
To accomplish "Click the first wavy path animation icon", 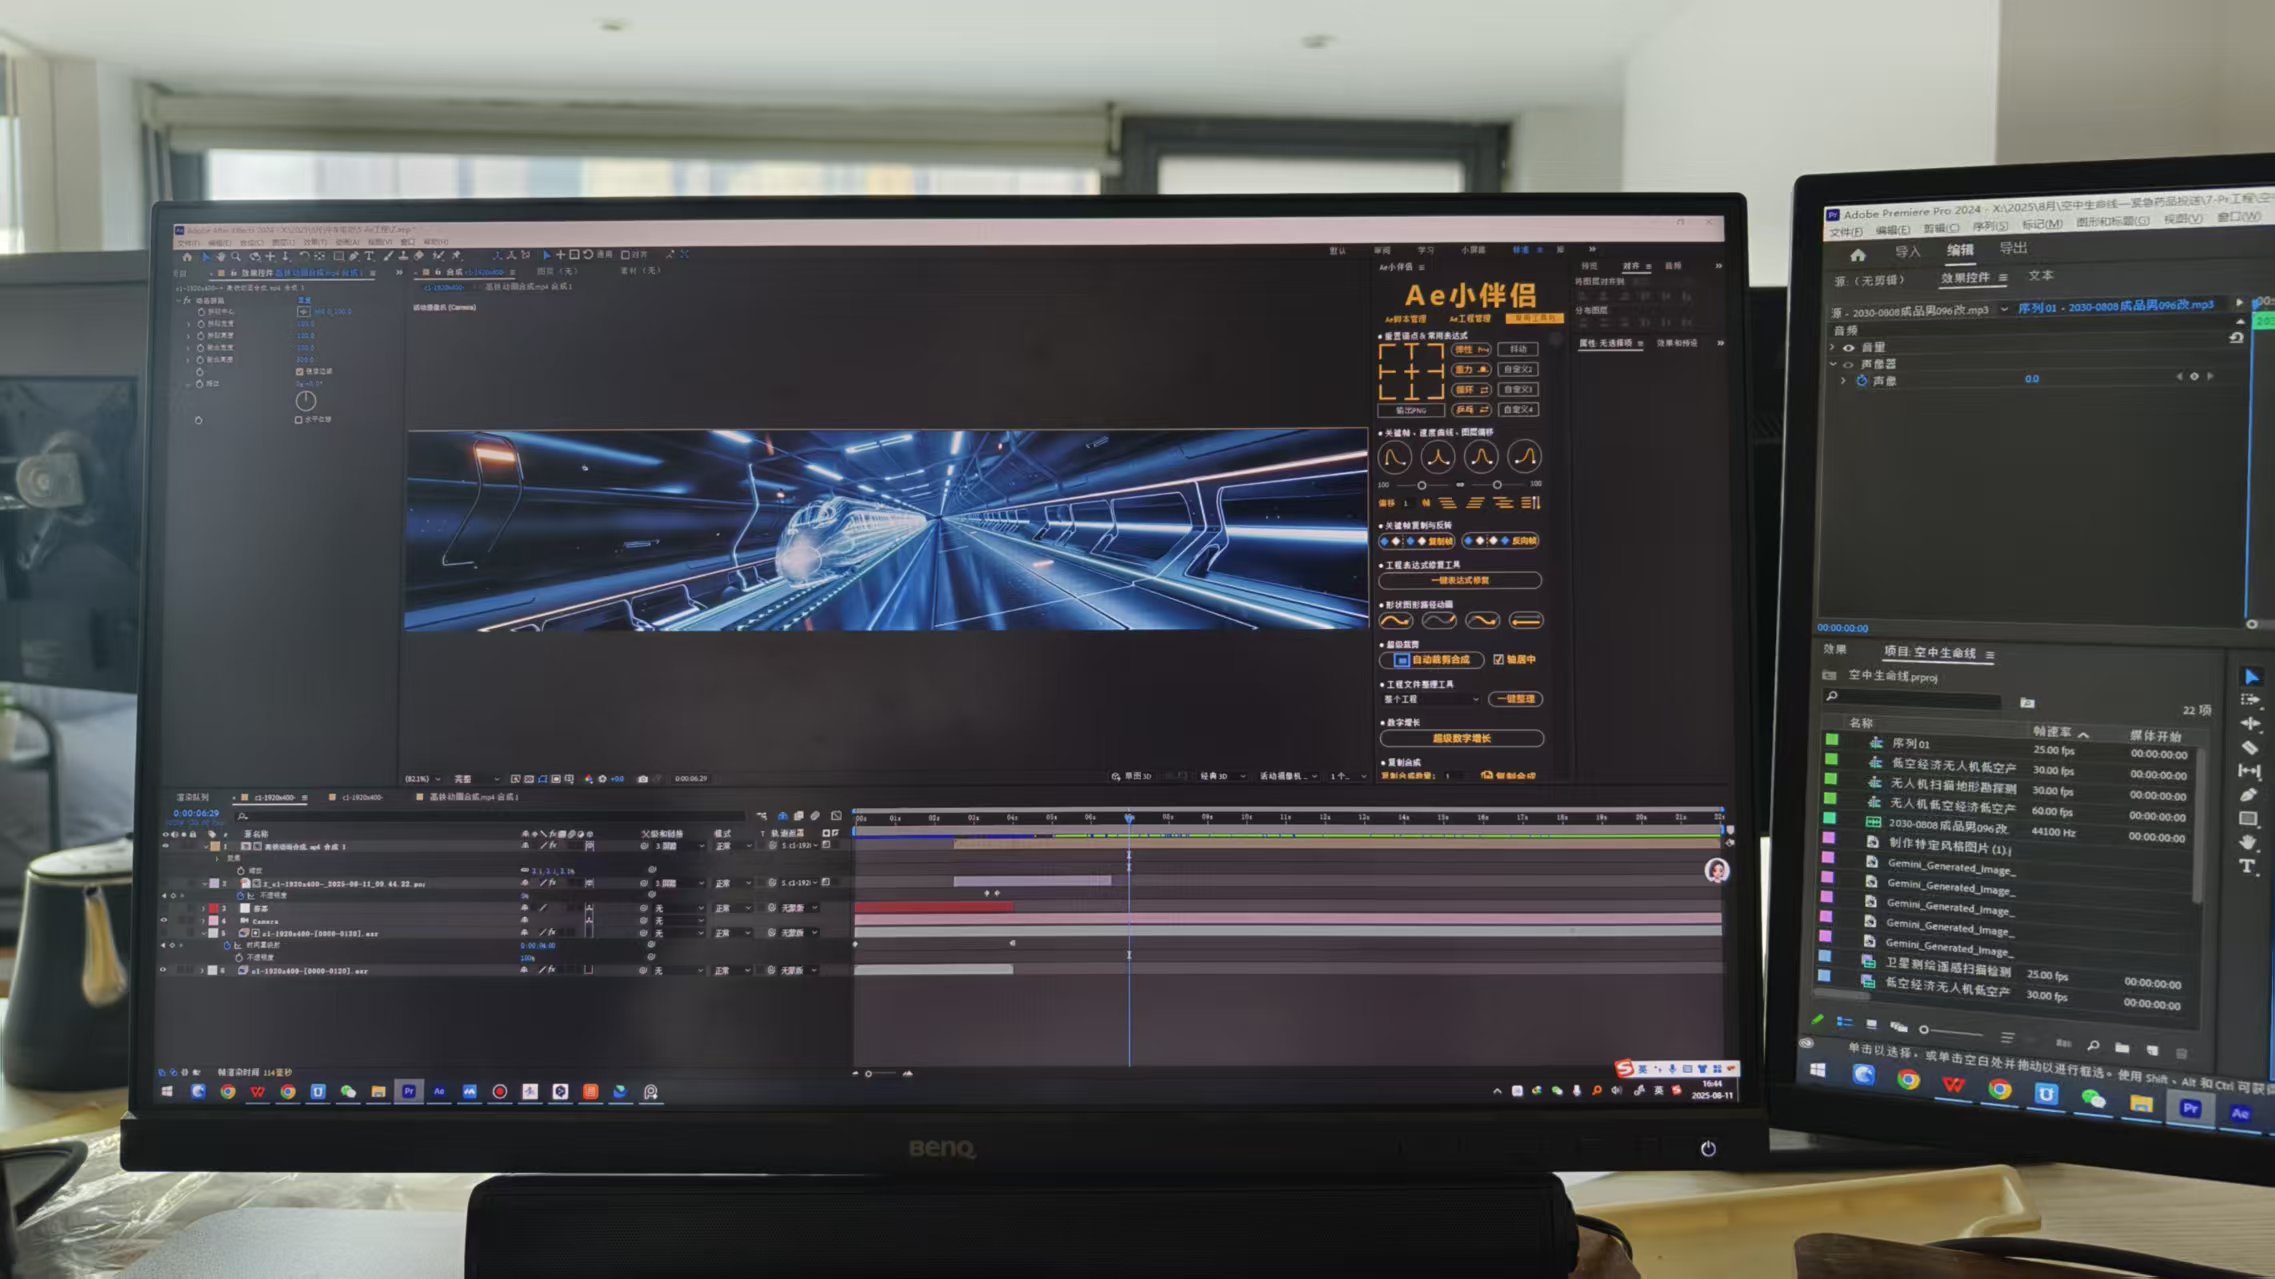I will (1395, 621).
